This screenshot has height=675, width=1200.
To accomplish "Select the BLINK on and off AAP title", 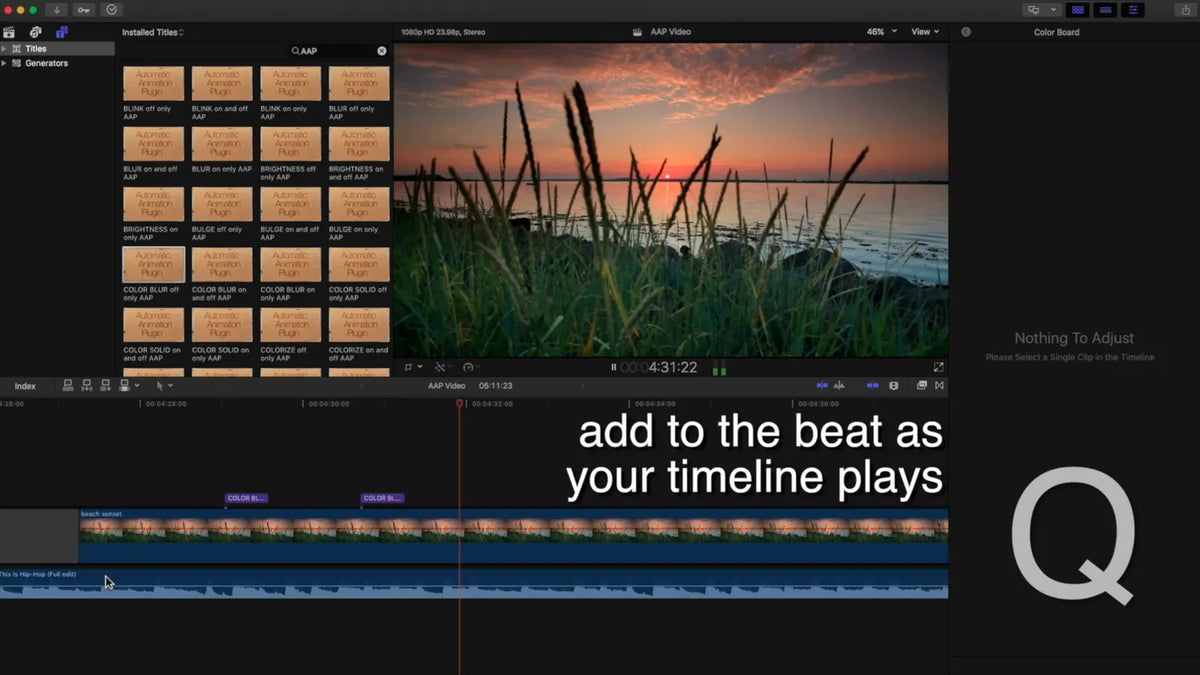I will pyautogui.click(x=222, y=84).
